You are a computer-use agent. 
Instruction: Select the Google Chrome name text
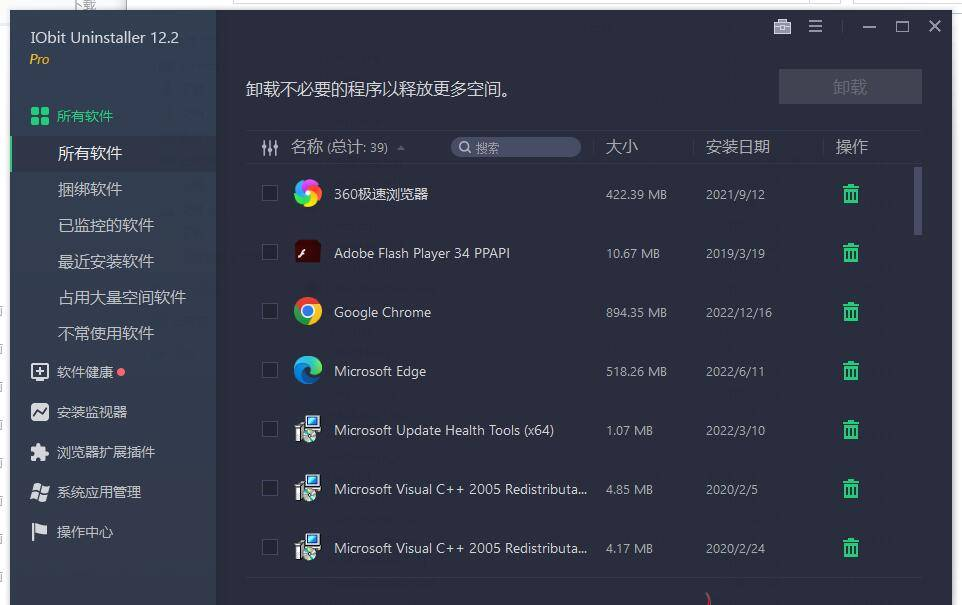(x=382, y=312)
